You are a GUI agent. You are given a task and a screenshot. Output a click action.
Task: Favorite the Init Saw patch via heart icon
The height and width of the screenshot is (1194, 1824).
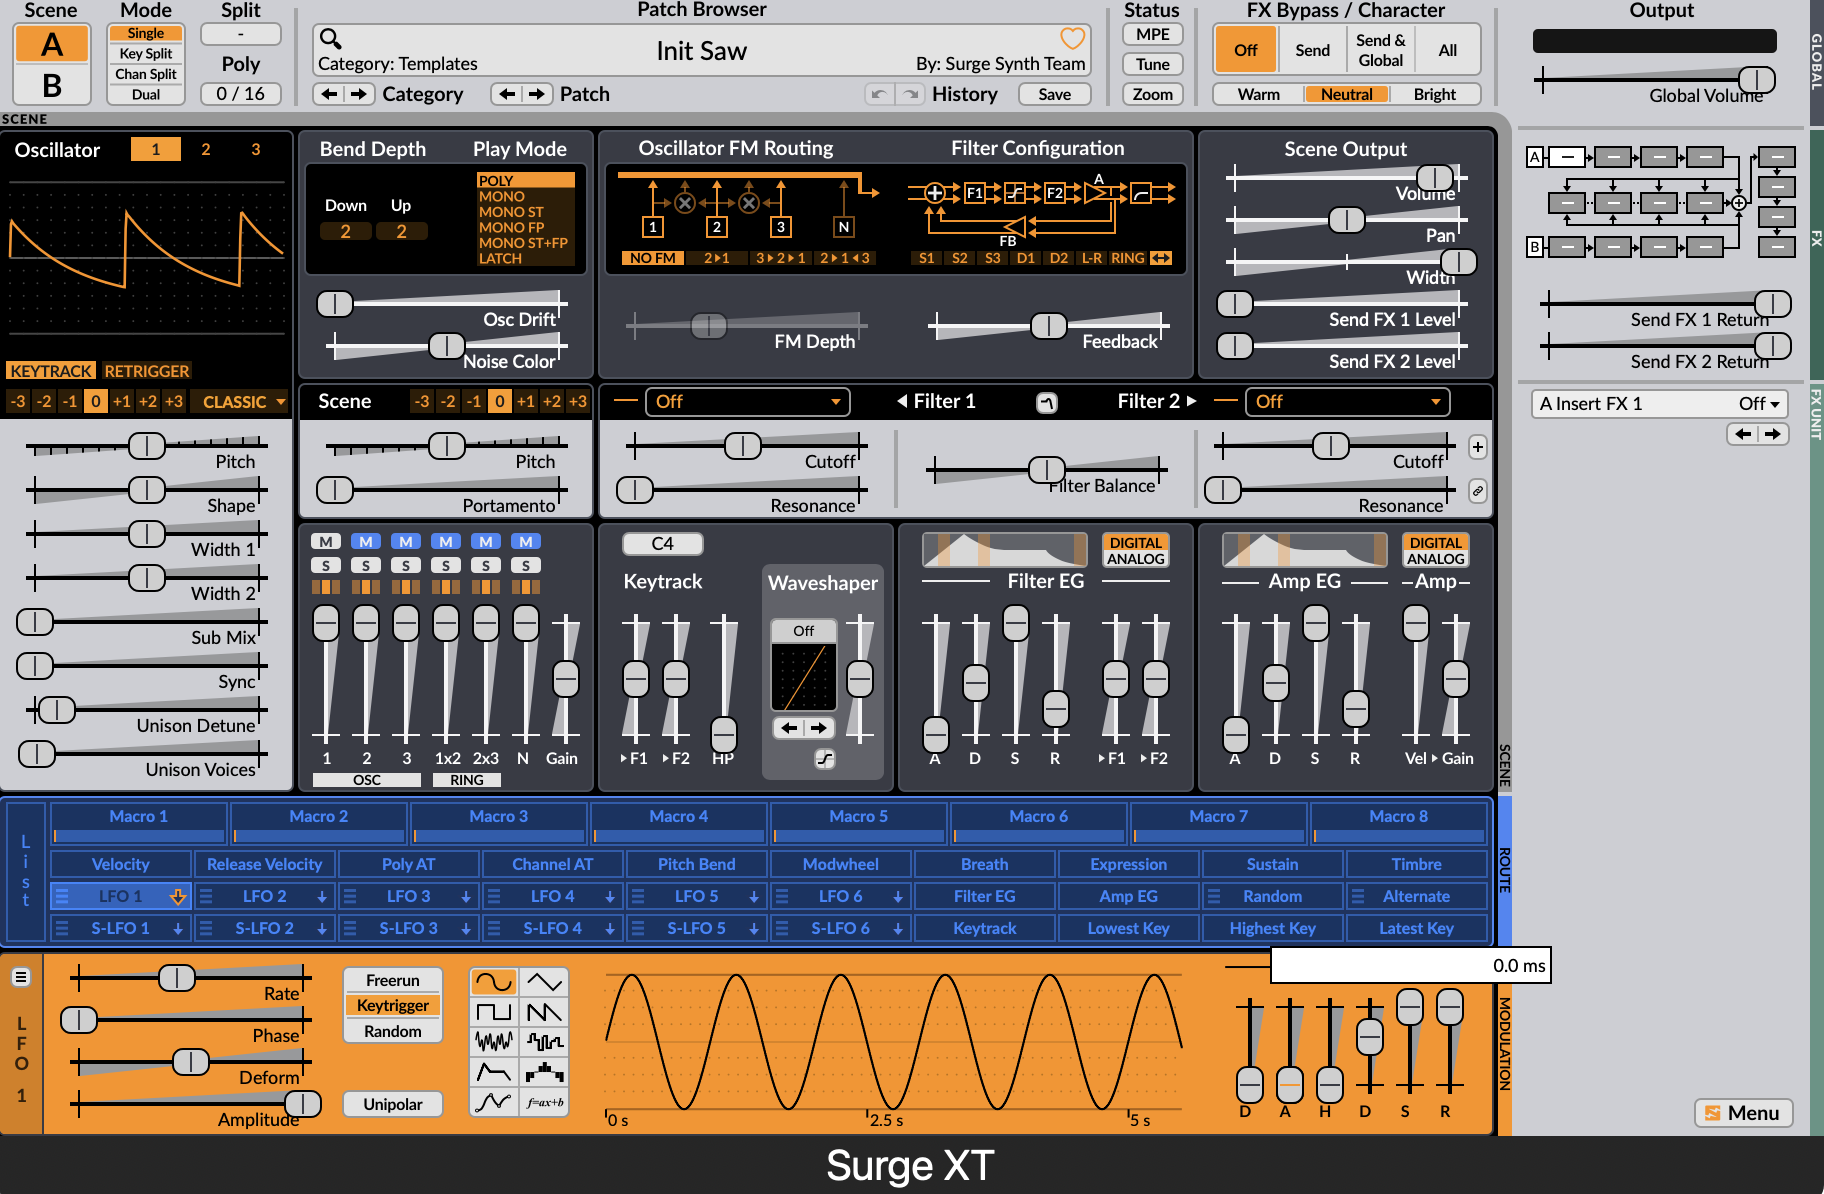tap(1071, 39)
